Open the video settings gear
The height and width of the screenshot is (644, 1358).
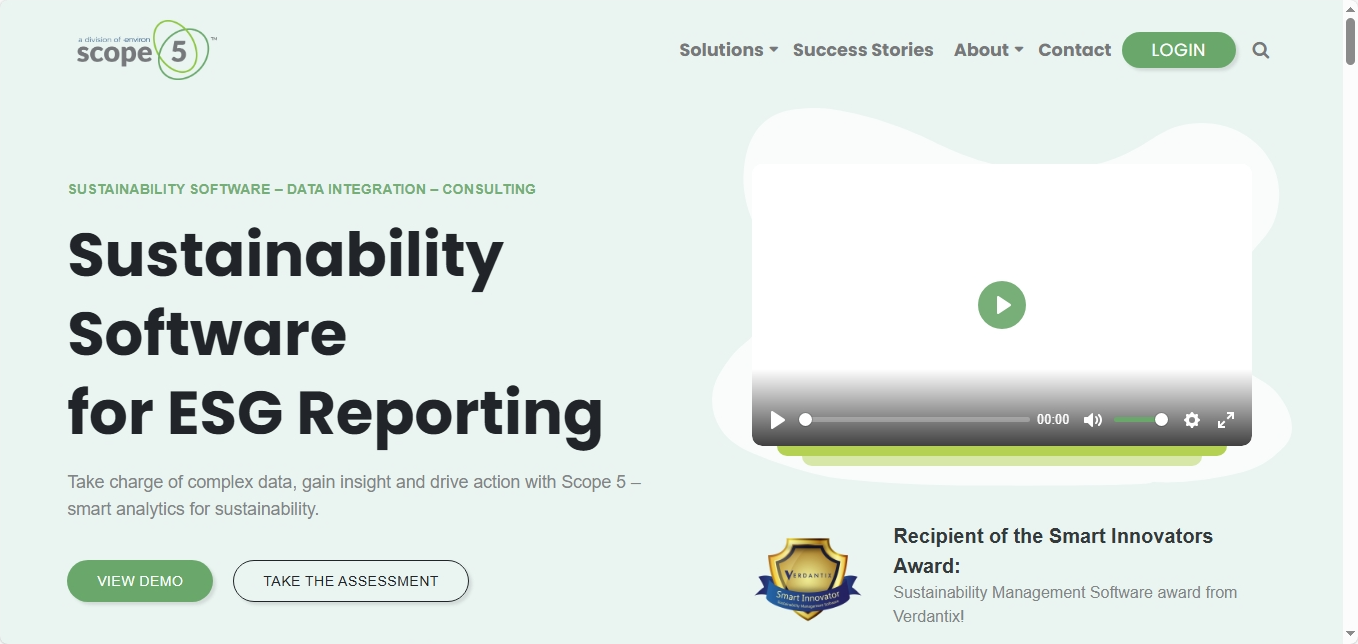coord(1192,420)
